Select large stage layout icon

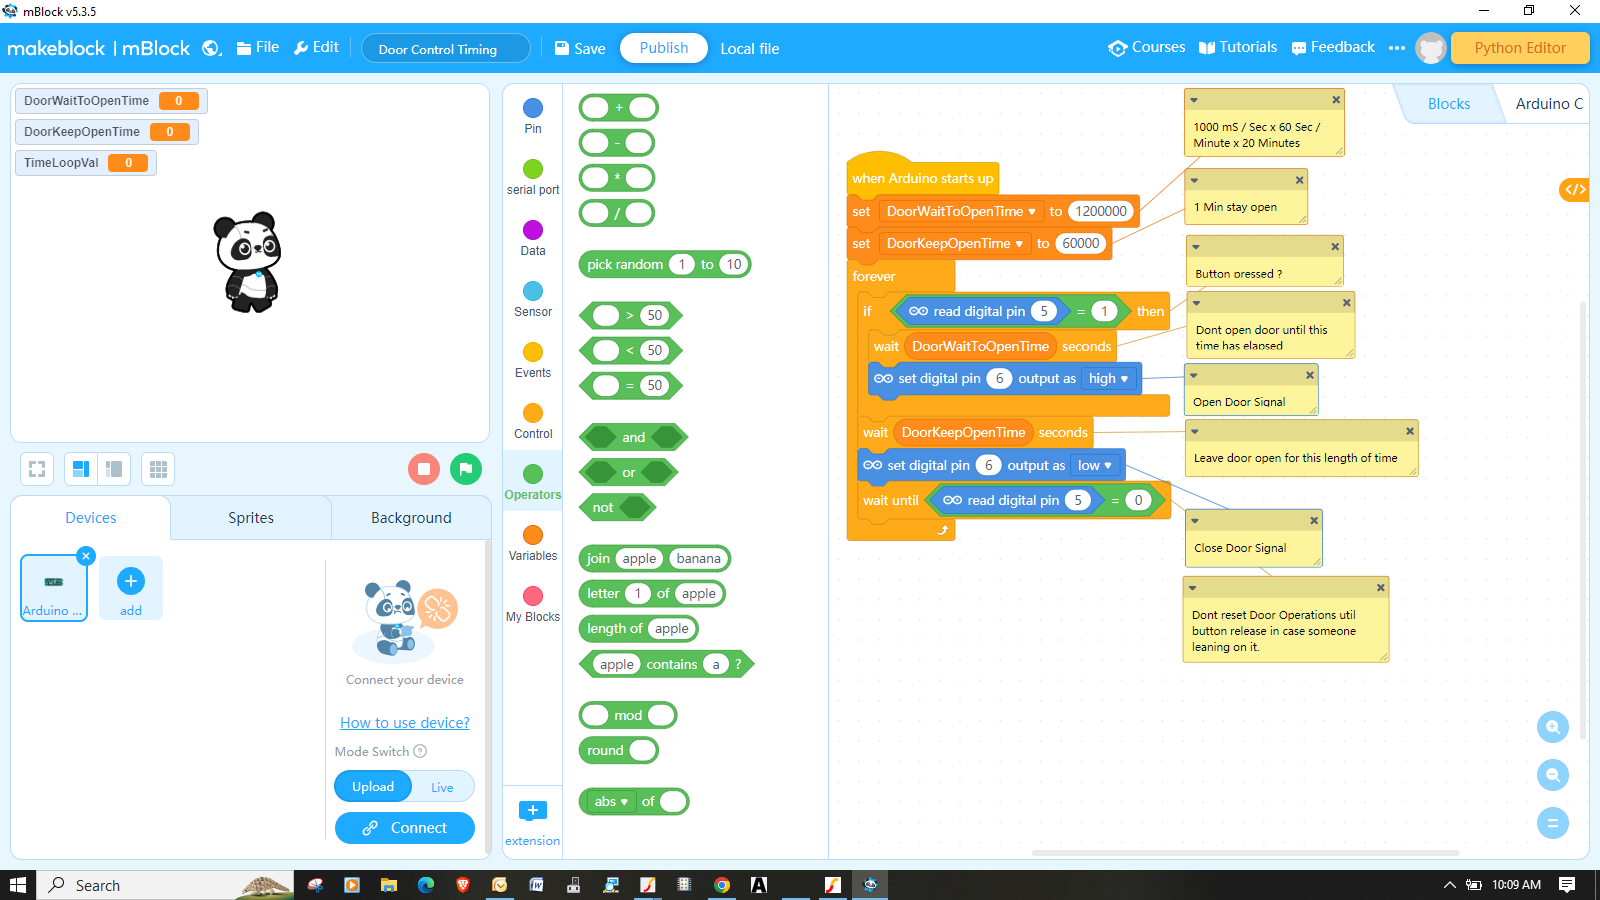[x=81, y=469]
